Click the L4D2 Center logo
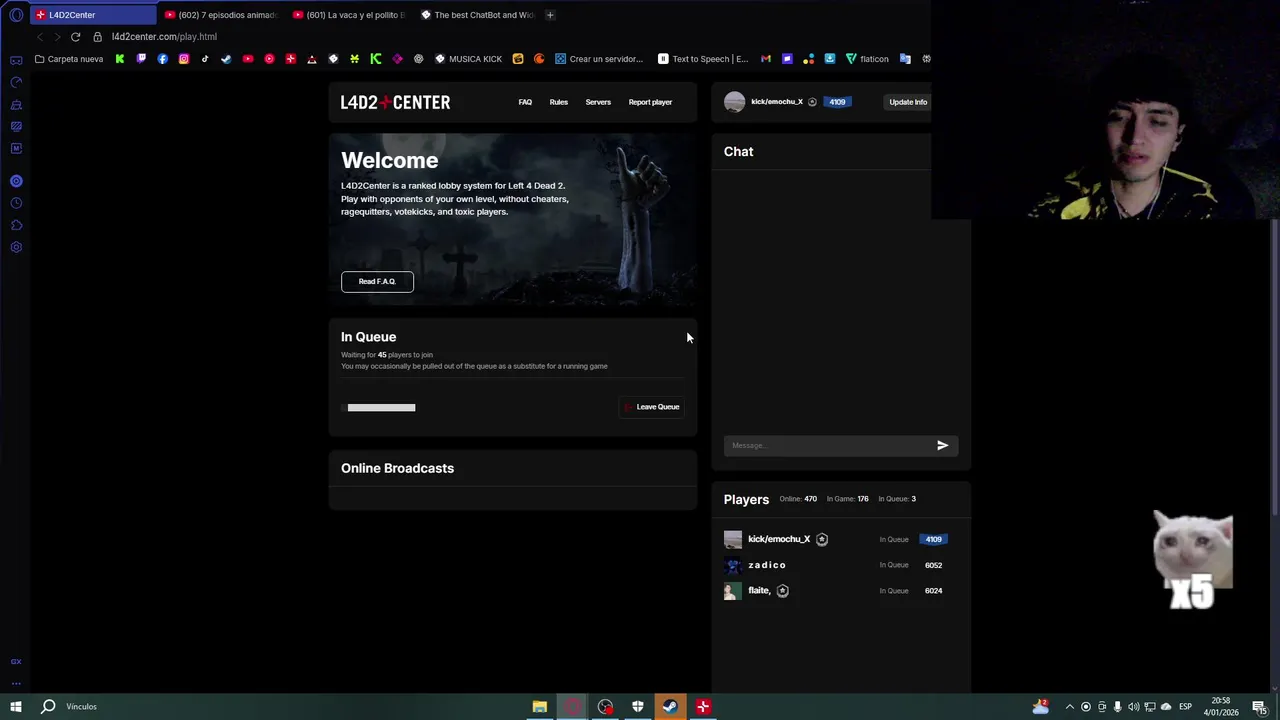Screen dimensions: 1280x720 point(395,102)
